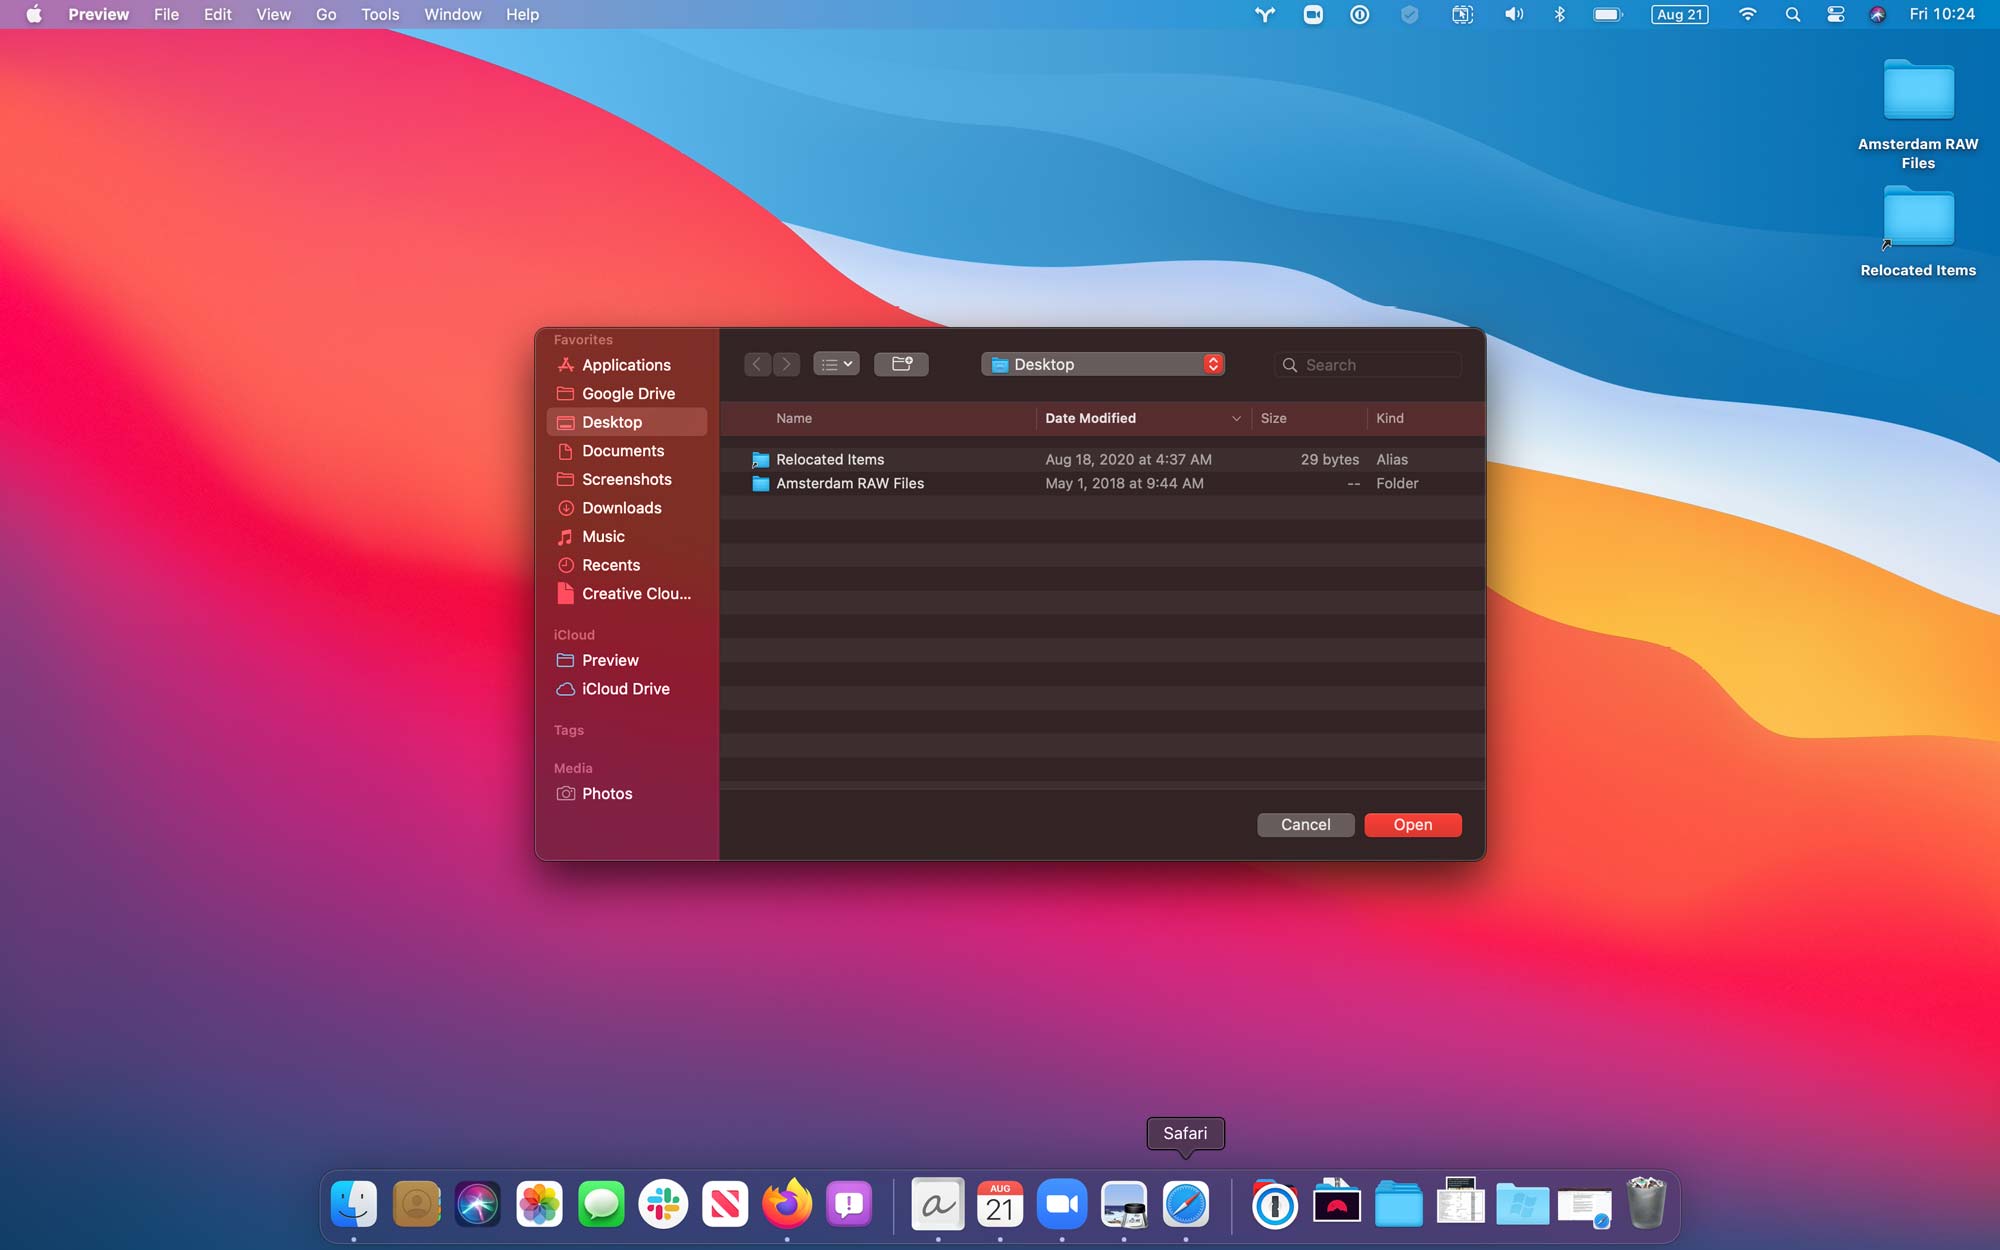Click the Amsterdam RAW Files folder
The image size is (2000, 1250).
tap(850, 482)
